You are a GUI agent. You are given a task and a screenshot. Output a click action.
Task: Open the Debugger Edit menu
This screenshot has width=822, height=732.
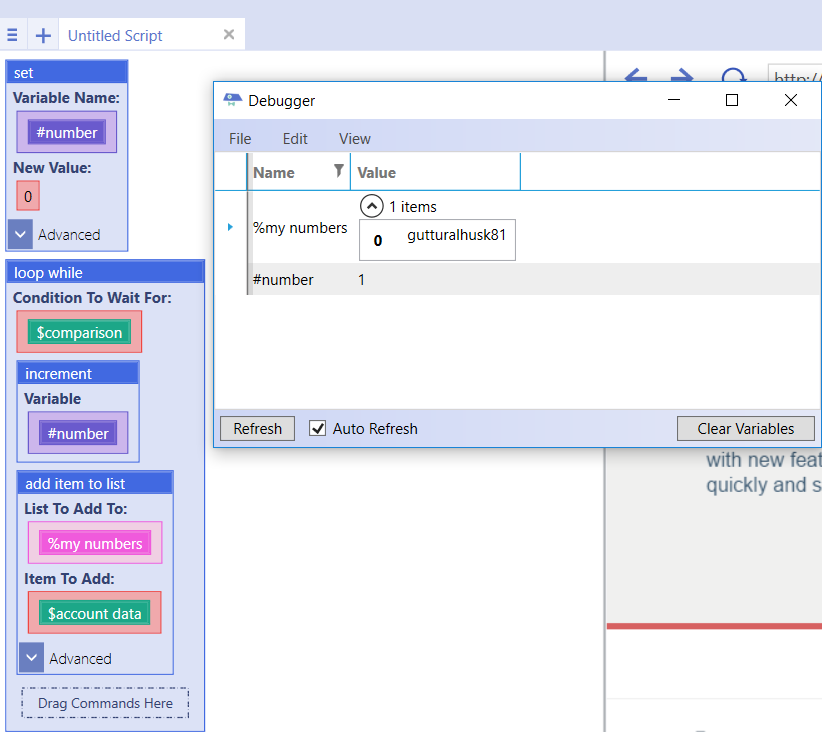coord(295,139)
